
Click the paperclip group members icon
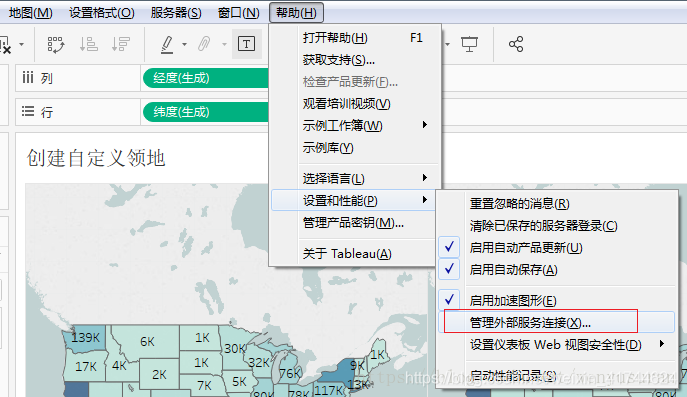tap(204, 44)
